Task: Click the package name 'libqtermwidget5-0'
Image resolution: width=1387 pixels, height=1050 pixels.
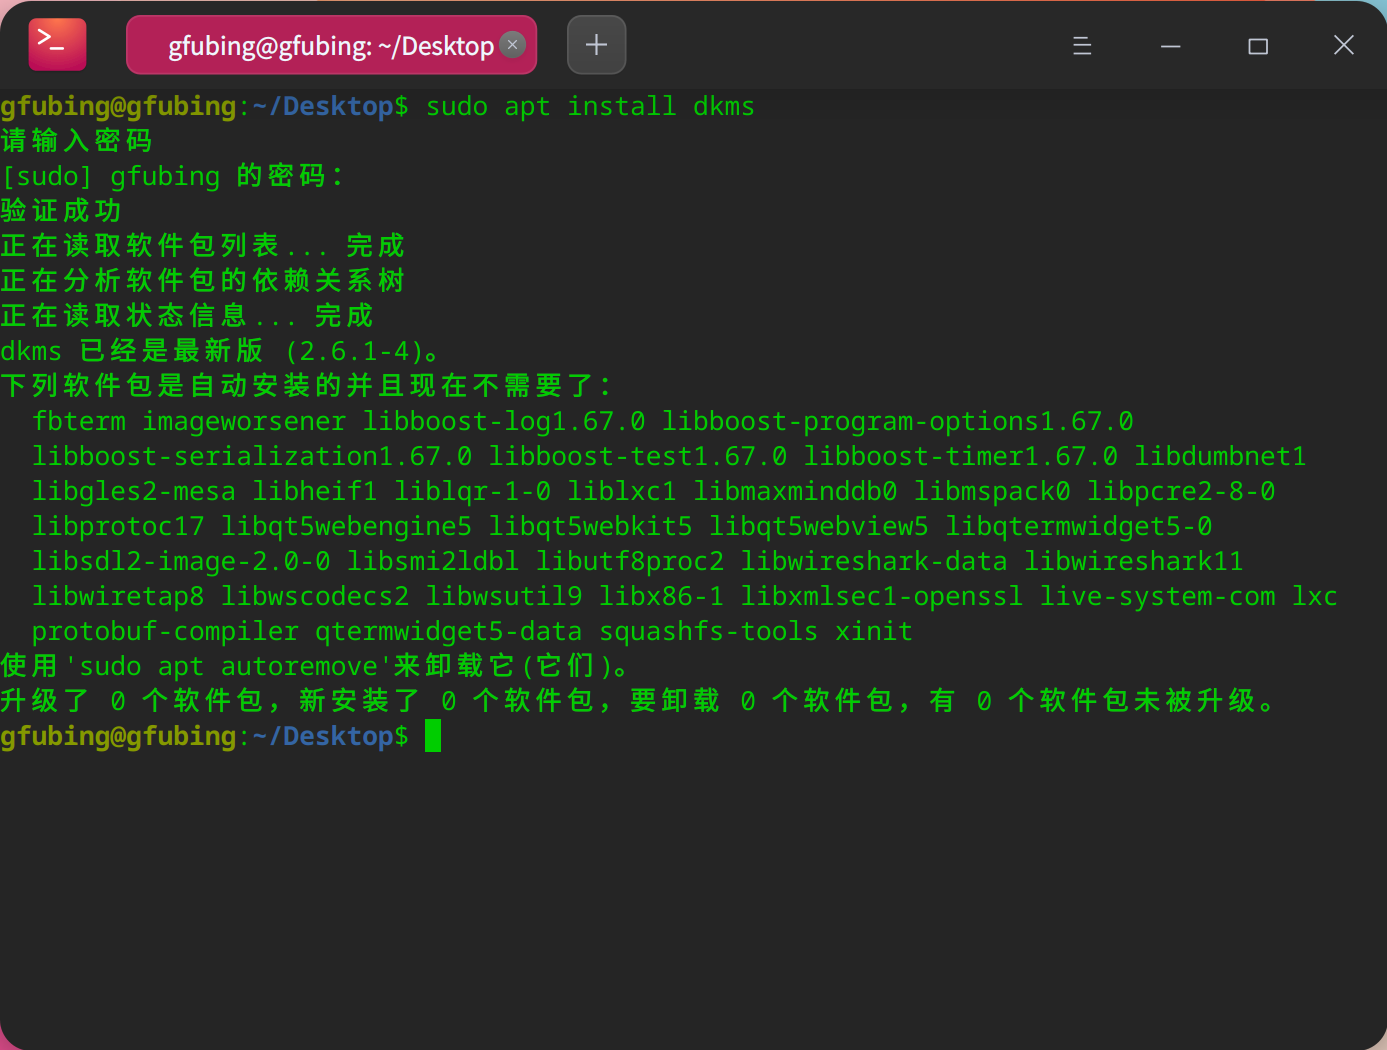Action: tap(1079, 526)
